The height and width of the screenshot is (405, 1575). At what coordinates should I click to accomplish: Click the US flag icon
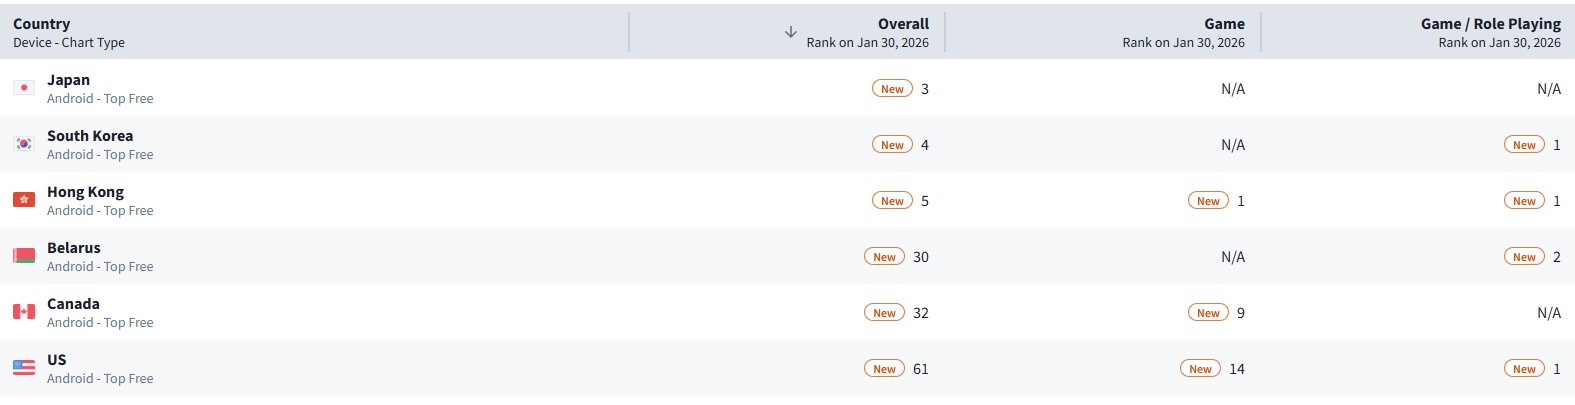point(24,368)
